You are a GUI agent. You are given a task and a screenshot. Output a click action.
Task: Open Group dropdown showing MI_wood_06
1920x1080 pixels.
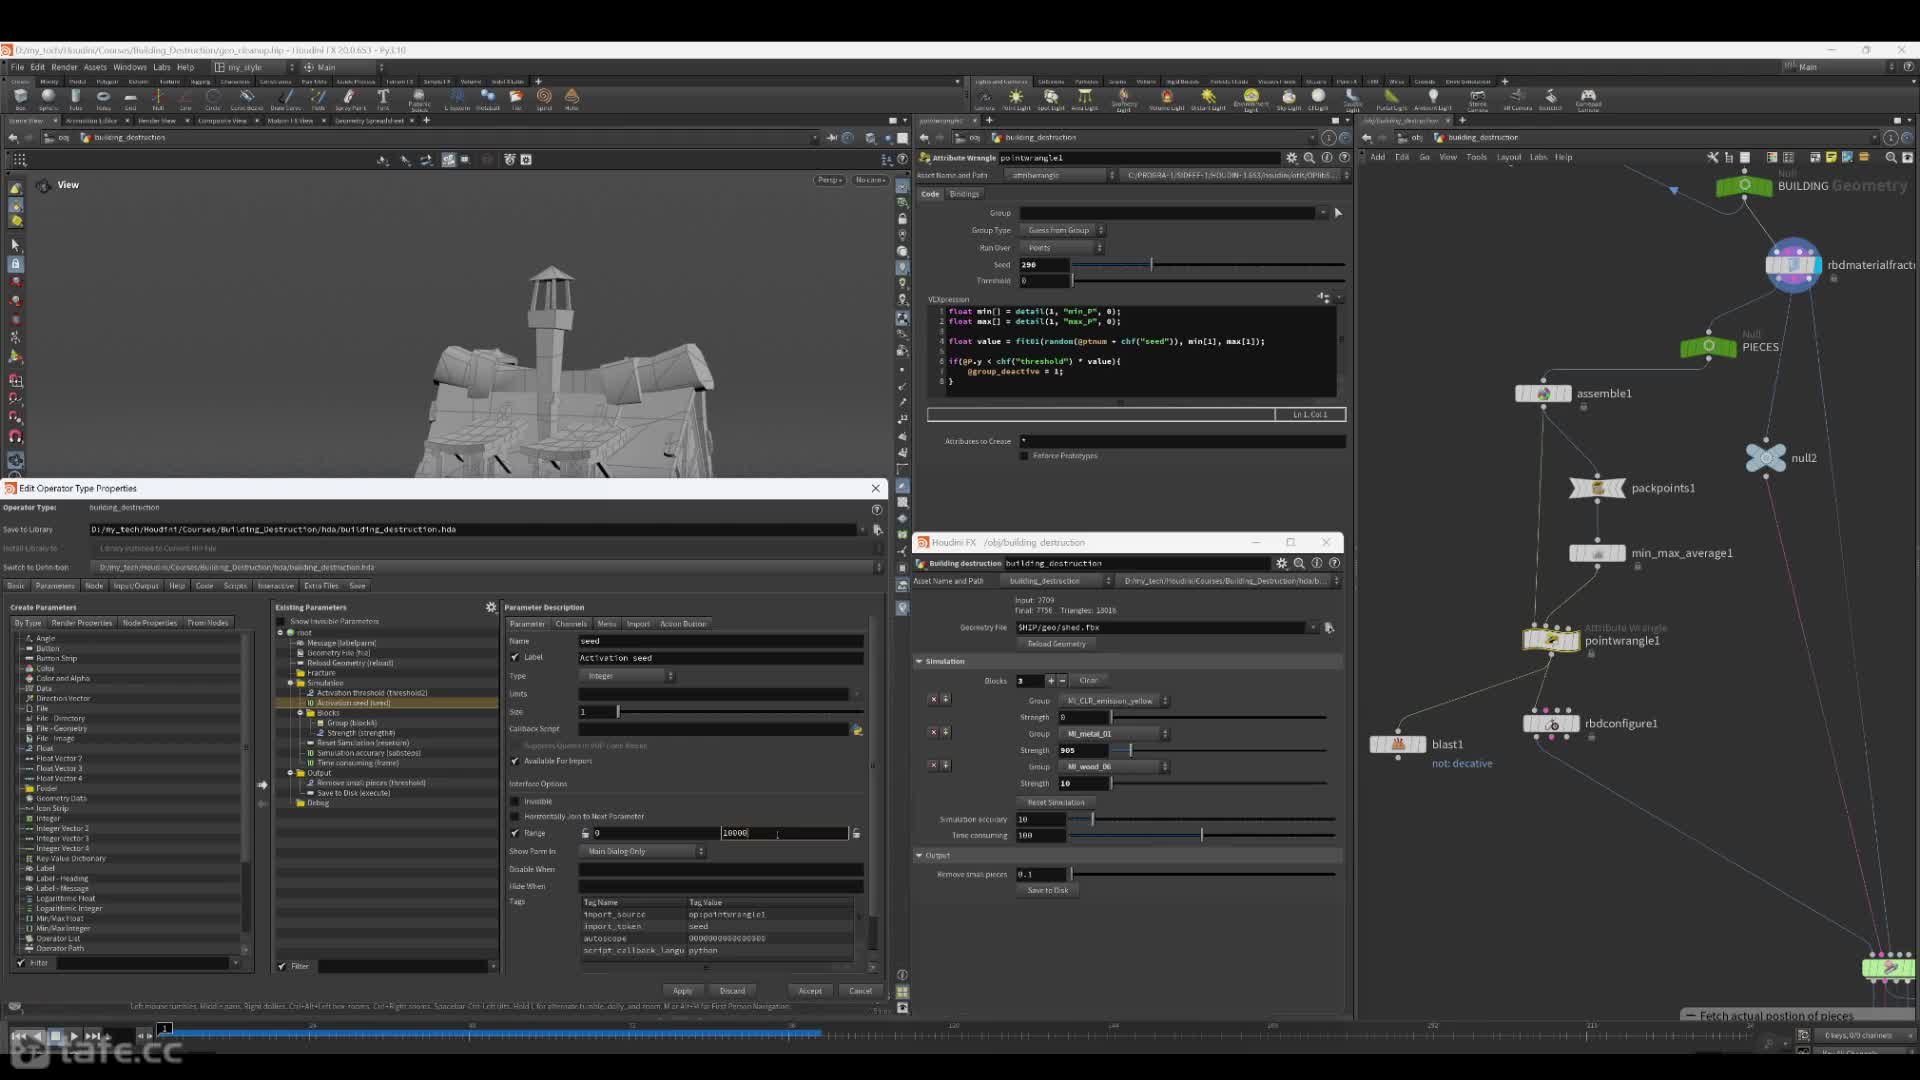coord(1114,767)
